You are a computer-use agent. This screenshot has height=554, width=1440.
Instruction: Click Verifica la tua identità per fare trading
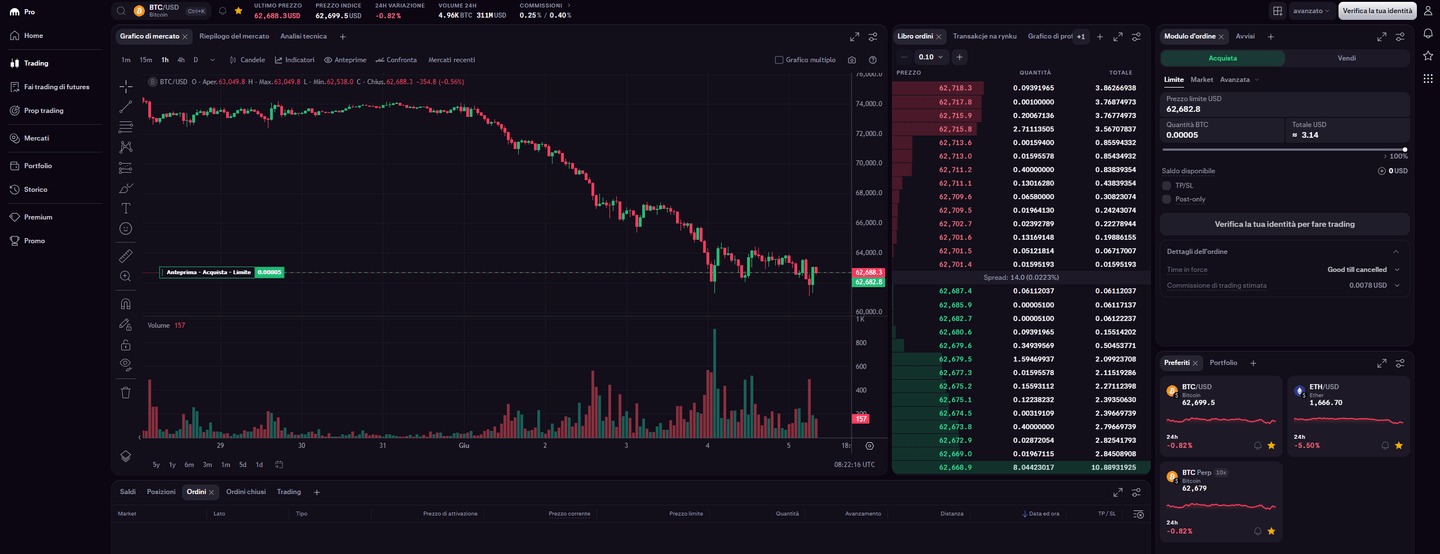pyautogui.click(x=1285, y=224)
